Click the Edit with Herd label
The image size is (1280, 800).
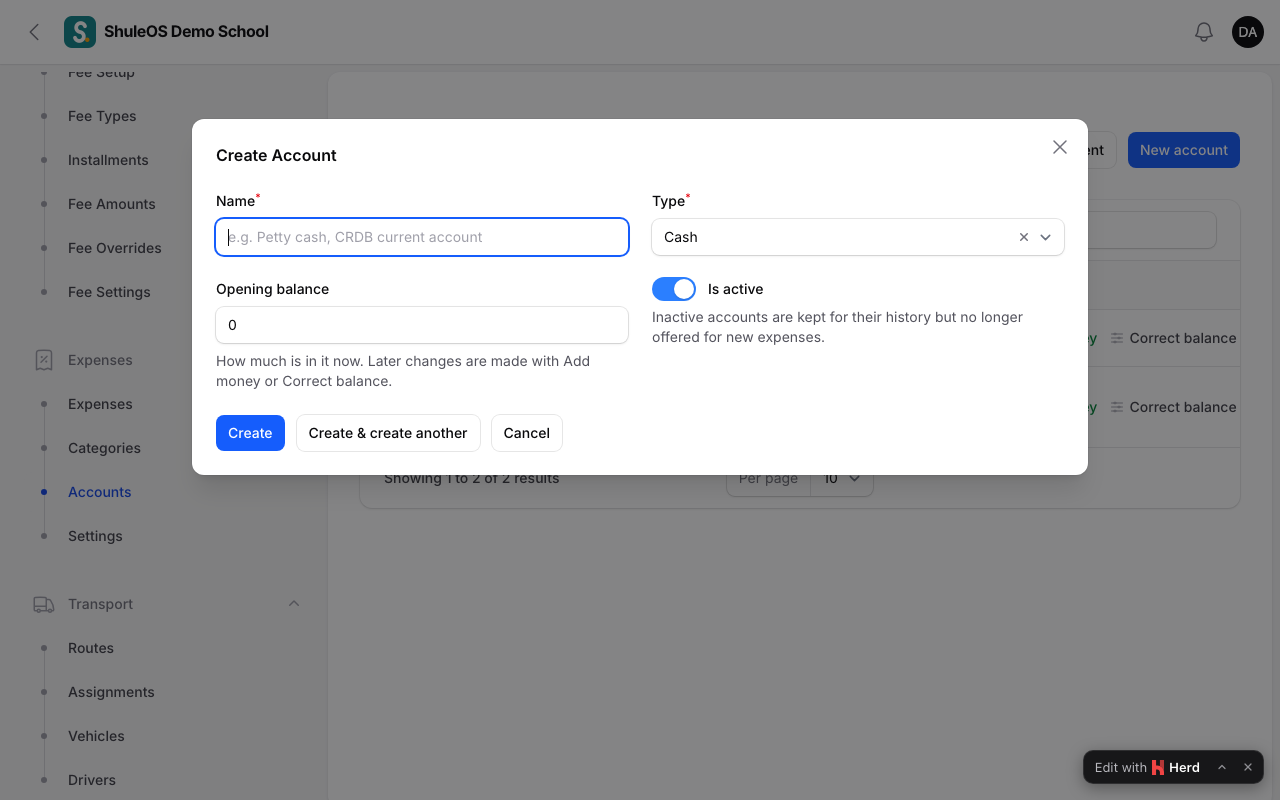(x=1147, y=768)
